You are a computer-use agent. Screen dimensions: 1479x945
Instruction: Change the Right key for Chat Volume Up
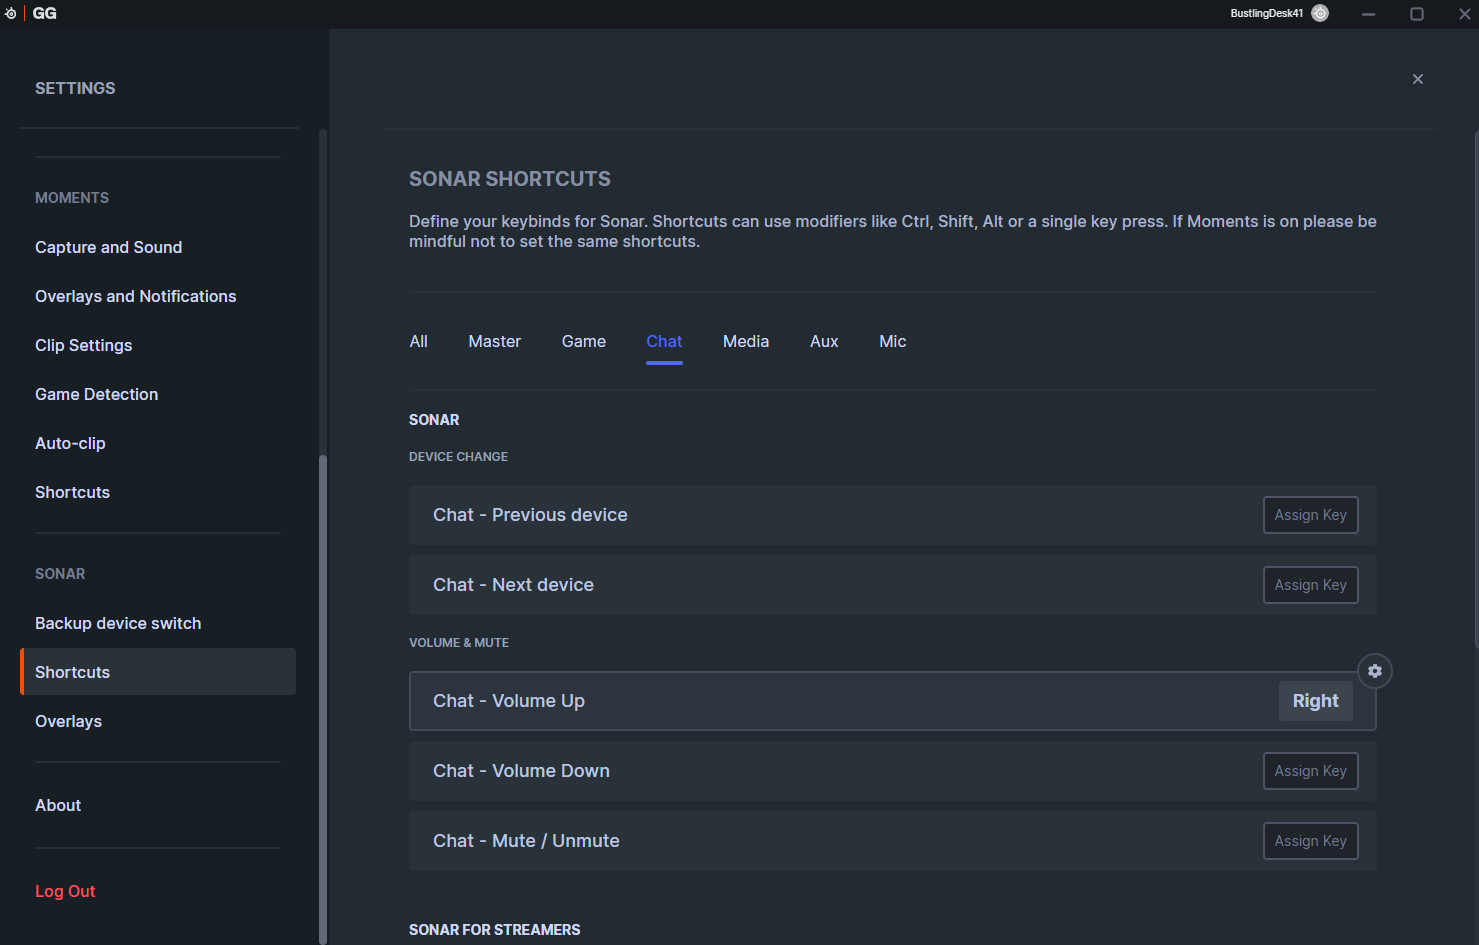point(1316,701)
